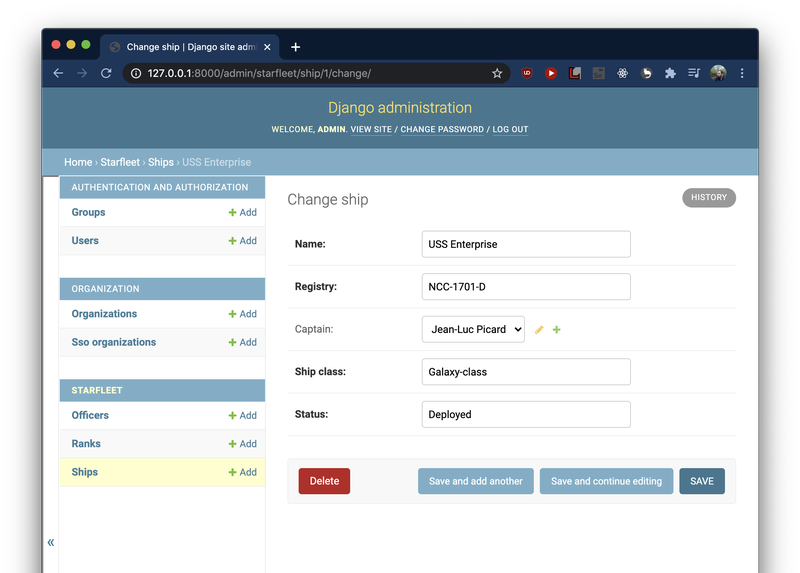Screen dimensions: 800x573
Task: Open Ranks in the sidebar
Action: (86, 444)
